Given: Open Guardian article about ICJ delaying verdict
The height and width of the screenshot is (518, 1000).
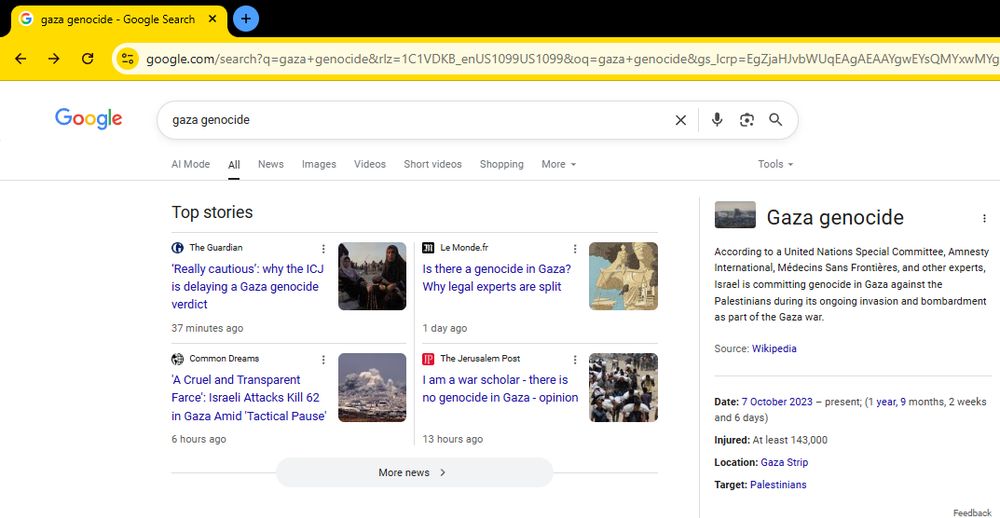Looking at the screenshot, I should [x=247, y=286].
